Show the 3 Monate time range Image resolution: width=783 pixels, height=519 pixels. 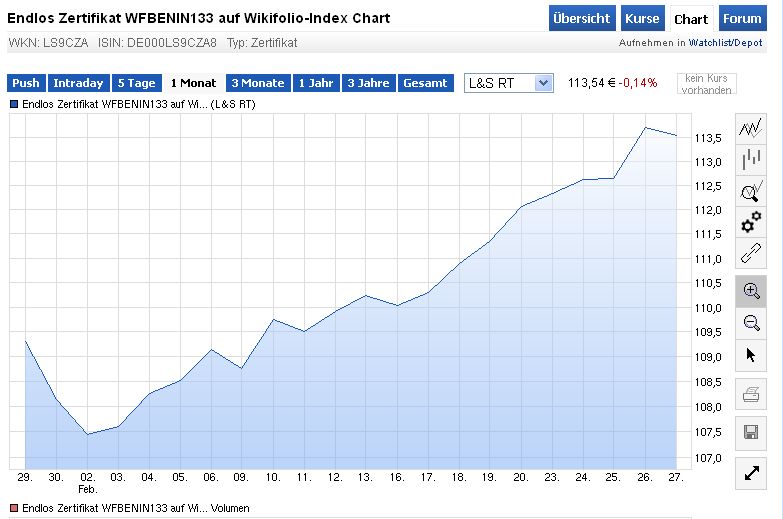(x=258, y=83)
